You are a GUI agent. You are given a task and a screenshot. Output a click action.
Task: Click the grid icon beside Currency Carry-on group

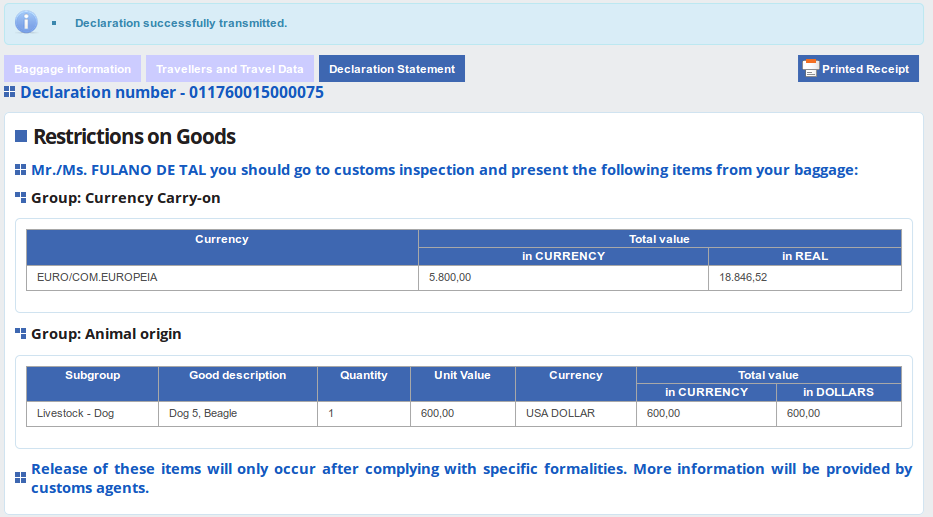point(20,198)
